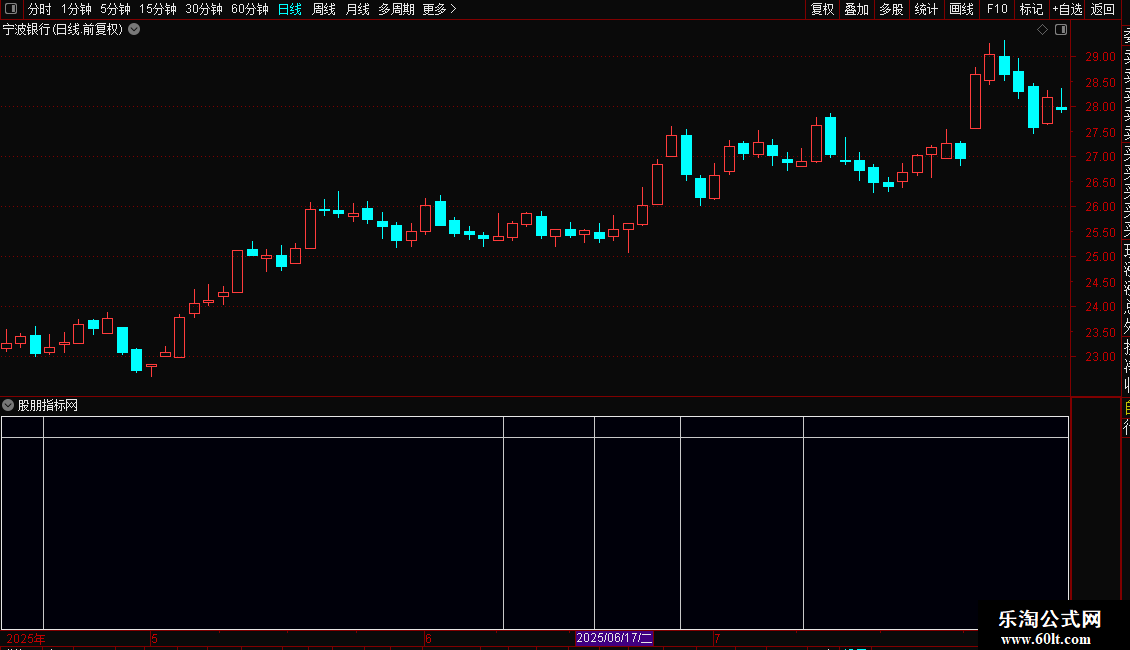Click the month 5 label on time axis
This screenshot has height=650, width=1130.
(154, 639)
